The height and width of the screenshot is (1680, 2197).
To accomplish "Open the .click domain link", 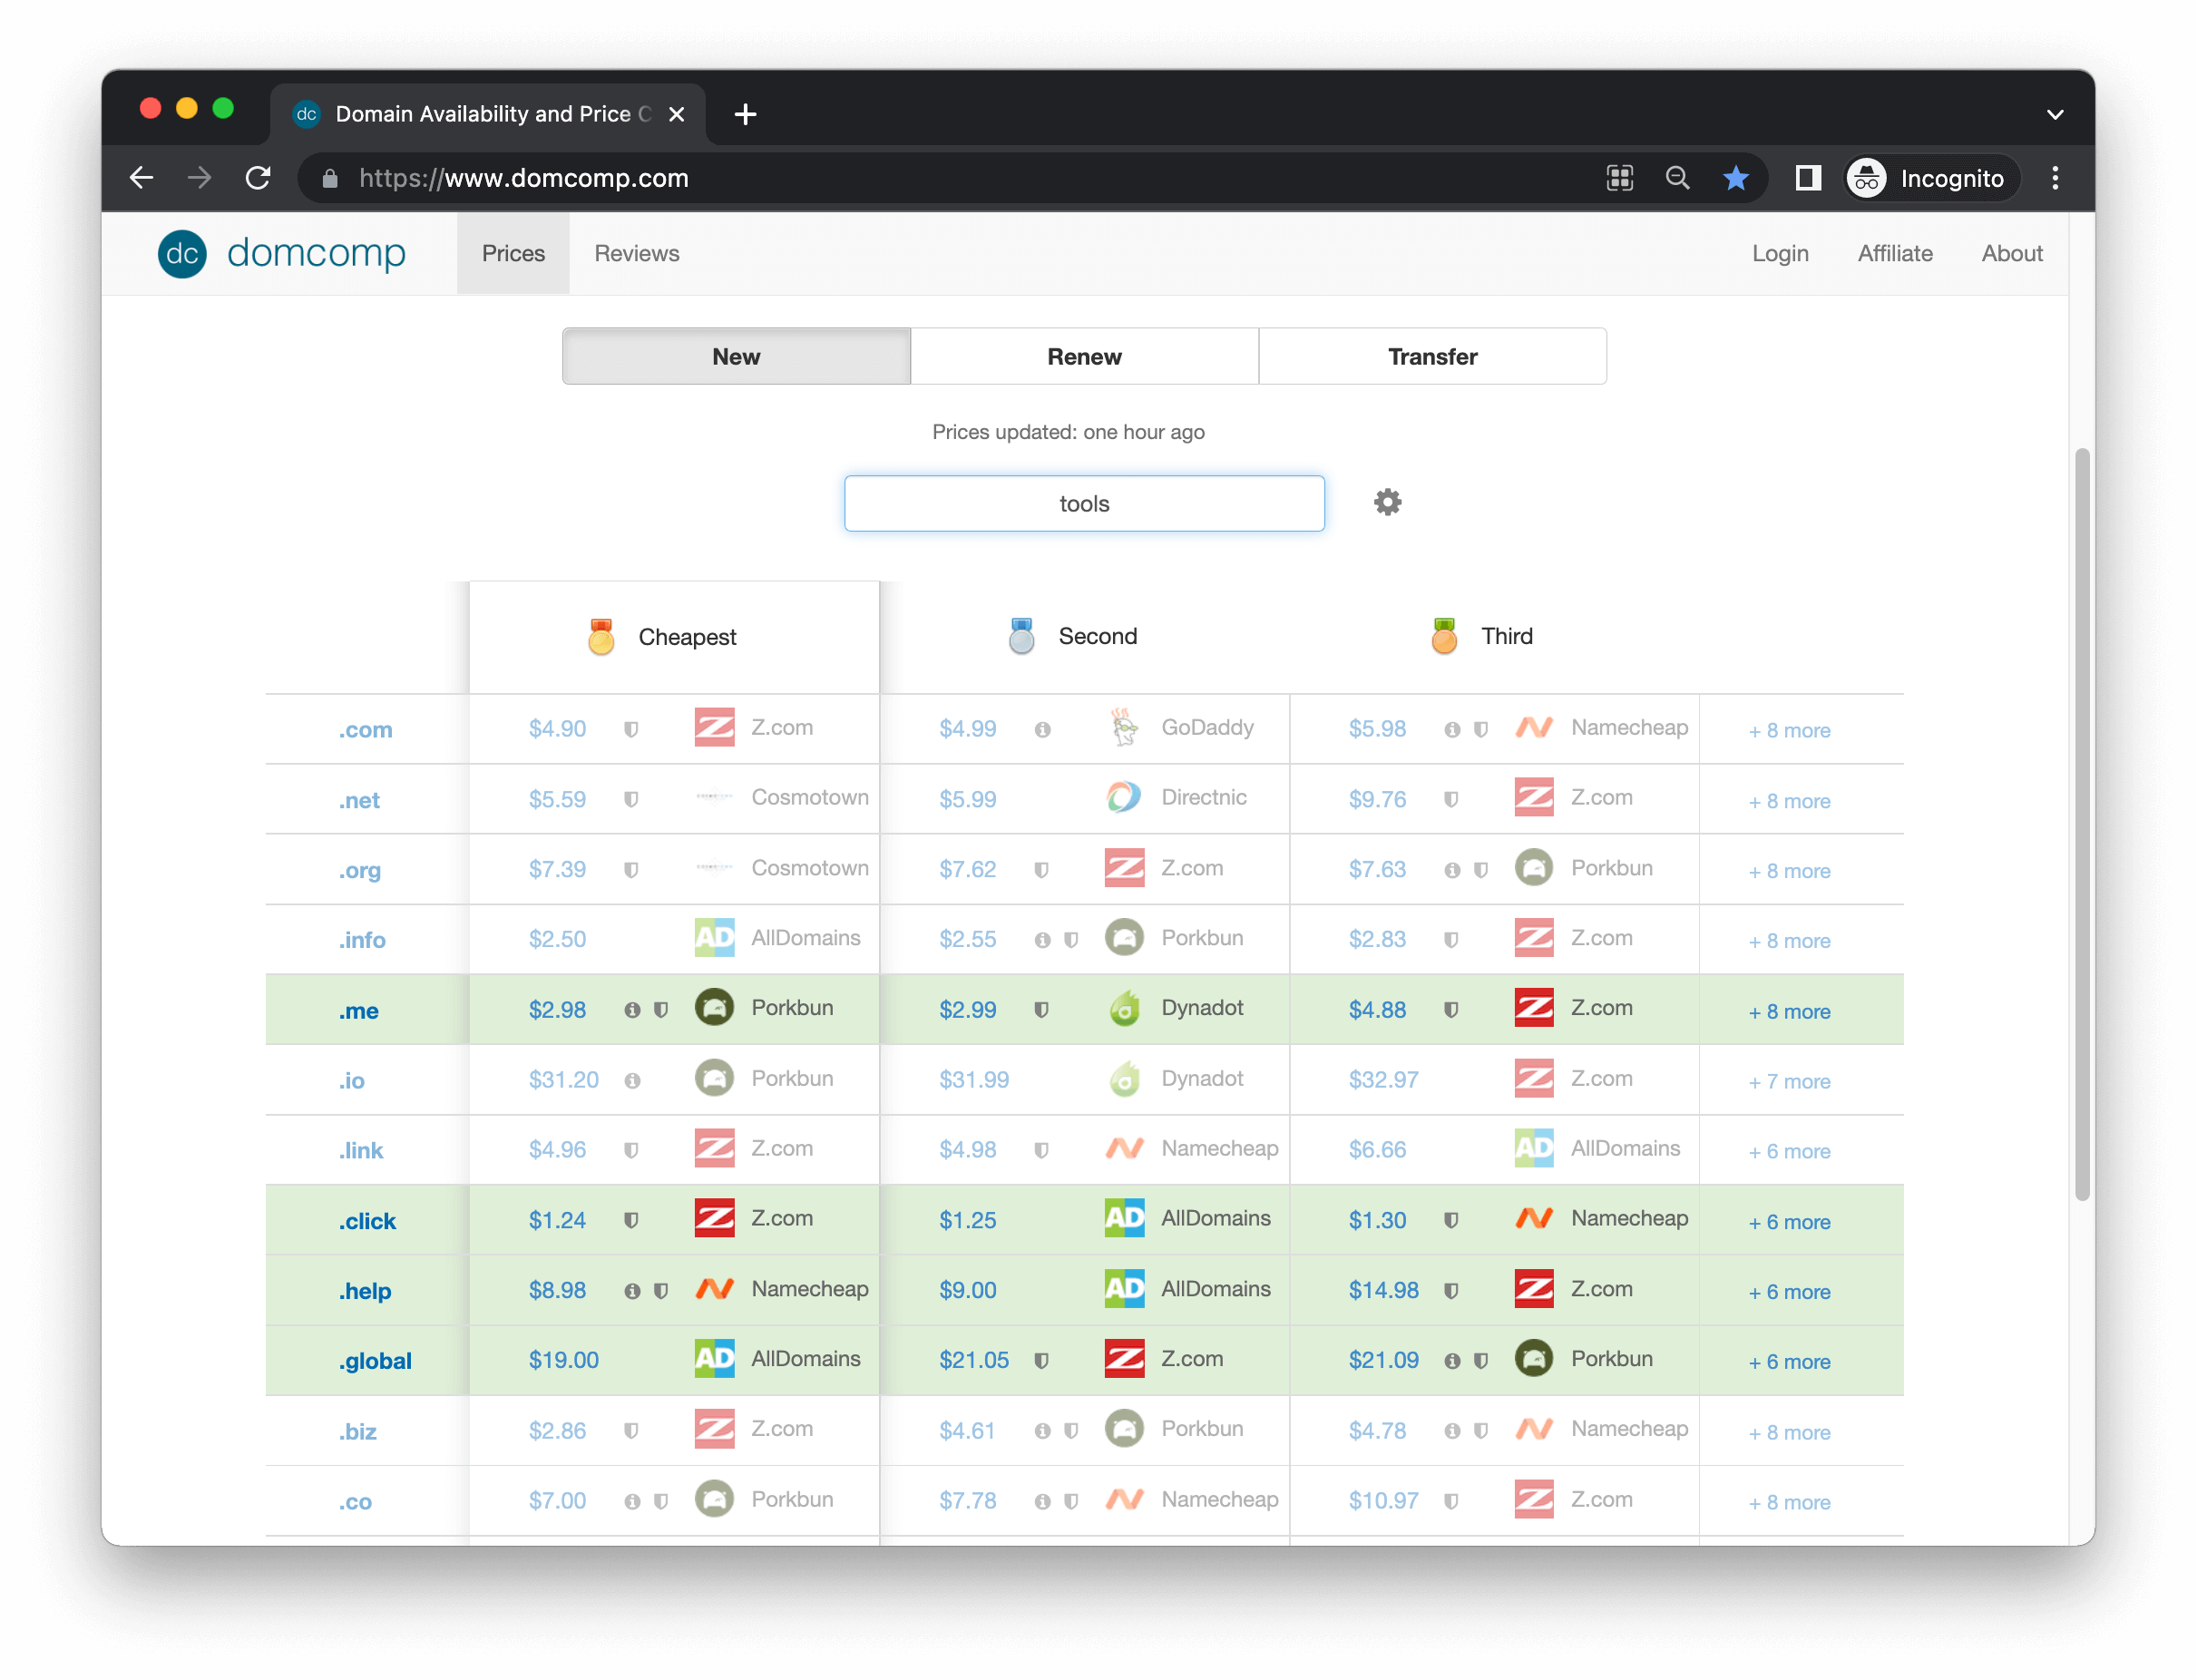I will point(367,1221).
